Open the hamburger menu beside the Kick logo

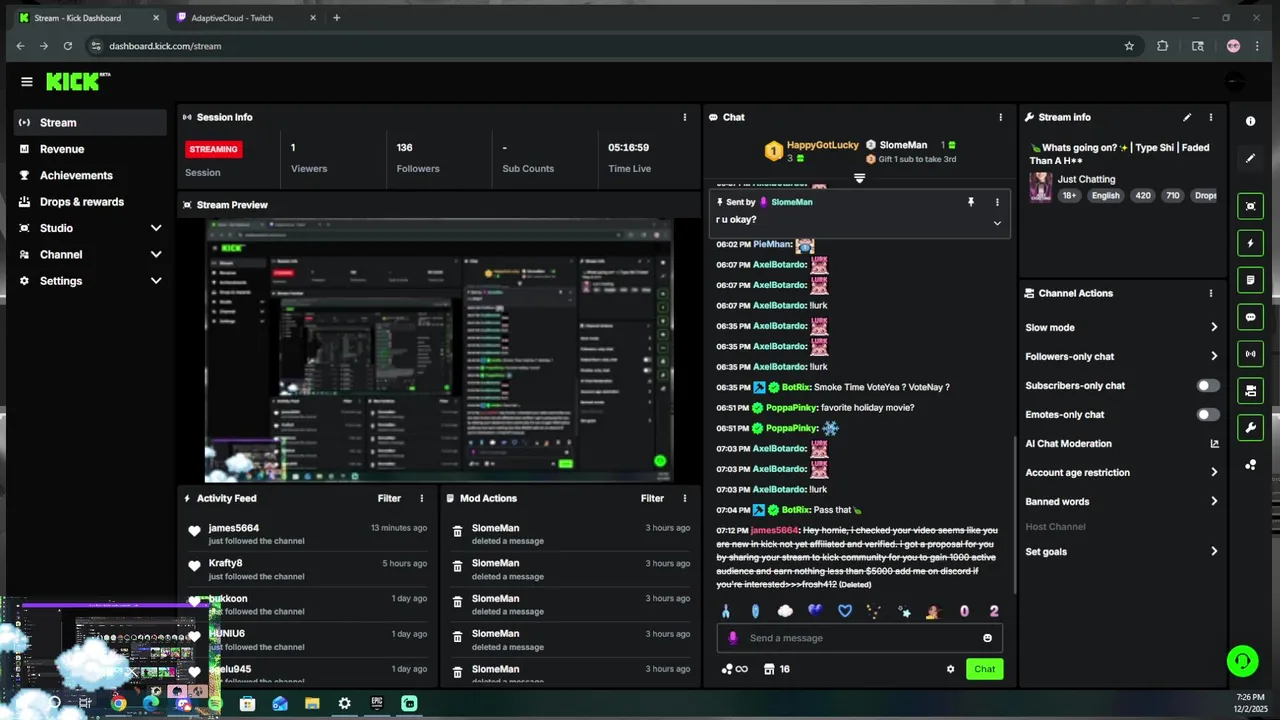(27, 82)
